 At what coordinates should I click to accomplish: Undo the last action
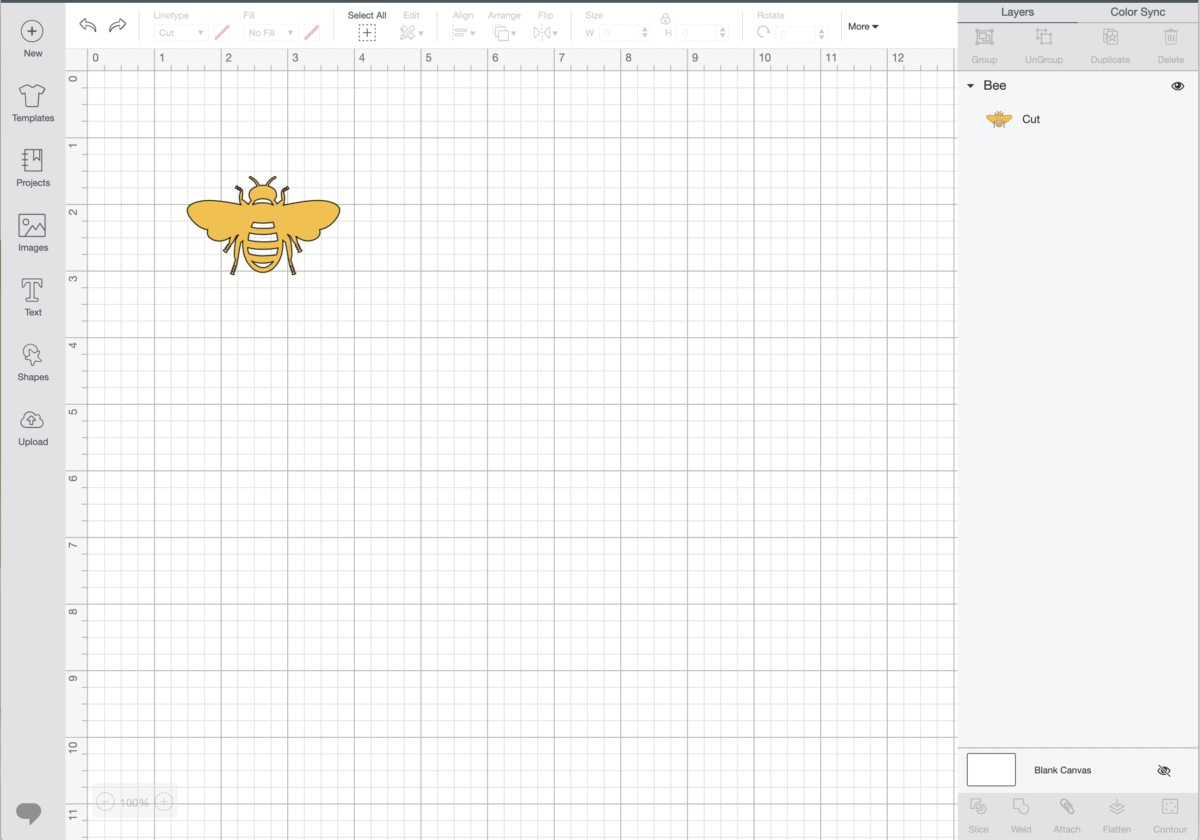(x=88, y=25)
